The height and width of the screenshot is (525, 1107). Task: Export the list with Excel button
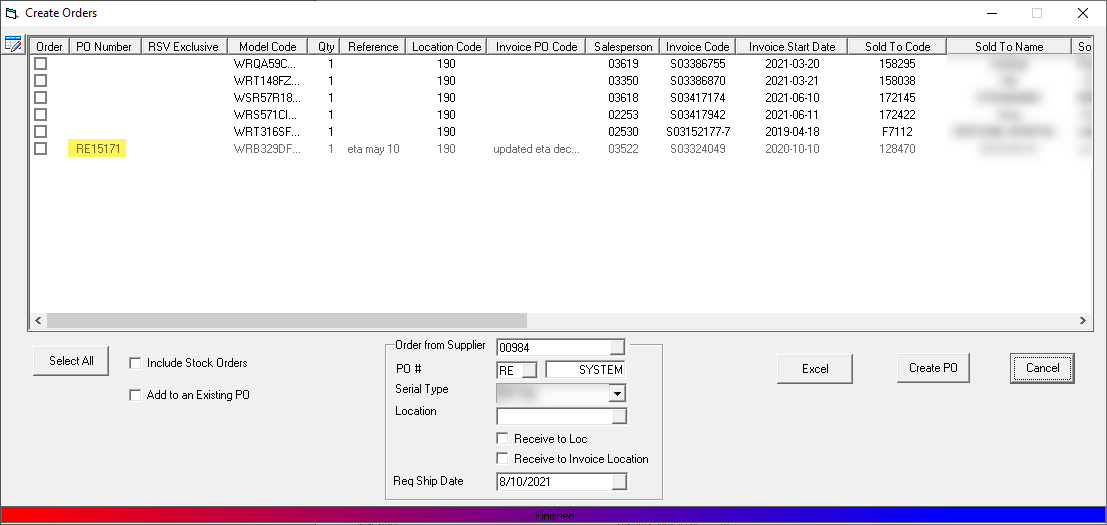coord(815,369)
